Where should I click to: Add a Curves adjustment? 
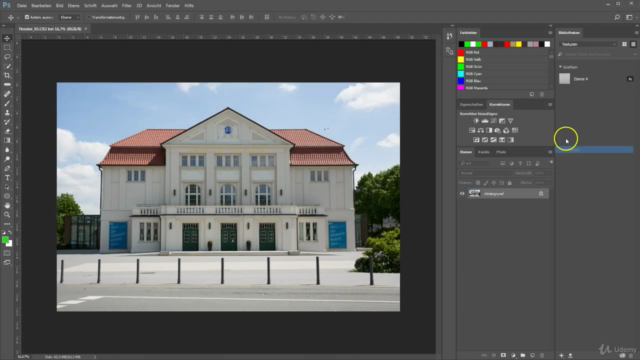pyautogui.click(x=493, y=121)
